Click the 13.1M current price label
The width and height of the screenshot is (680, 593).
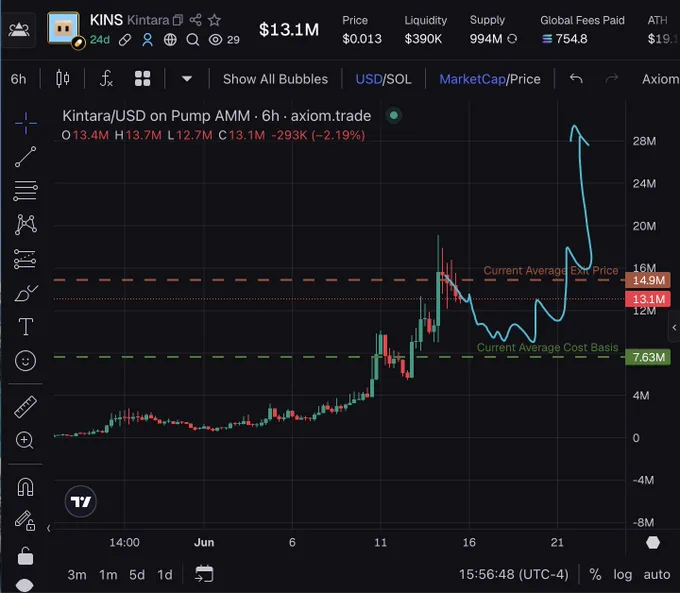pyautogui.click(x=648, y=299)
